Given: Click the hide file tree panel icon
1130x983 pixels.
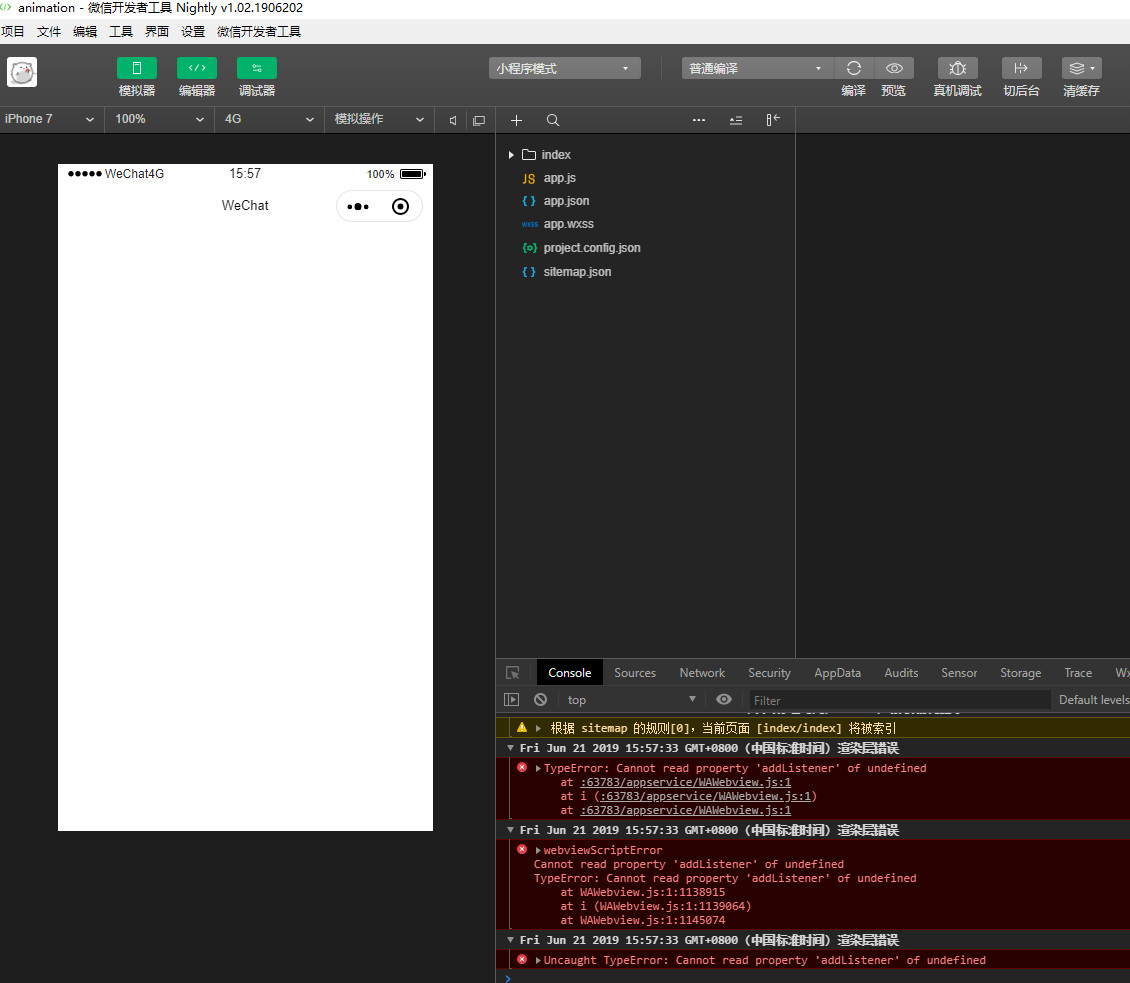Looking at the screenshot, I should (x=773, y=120).
